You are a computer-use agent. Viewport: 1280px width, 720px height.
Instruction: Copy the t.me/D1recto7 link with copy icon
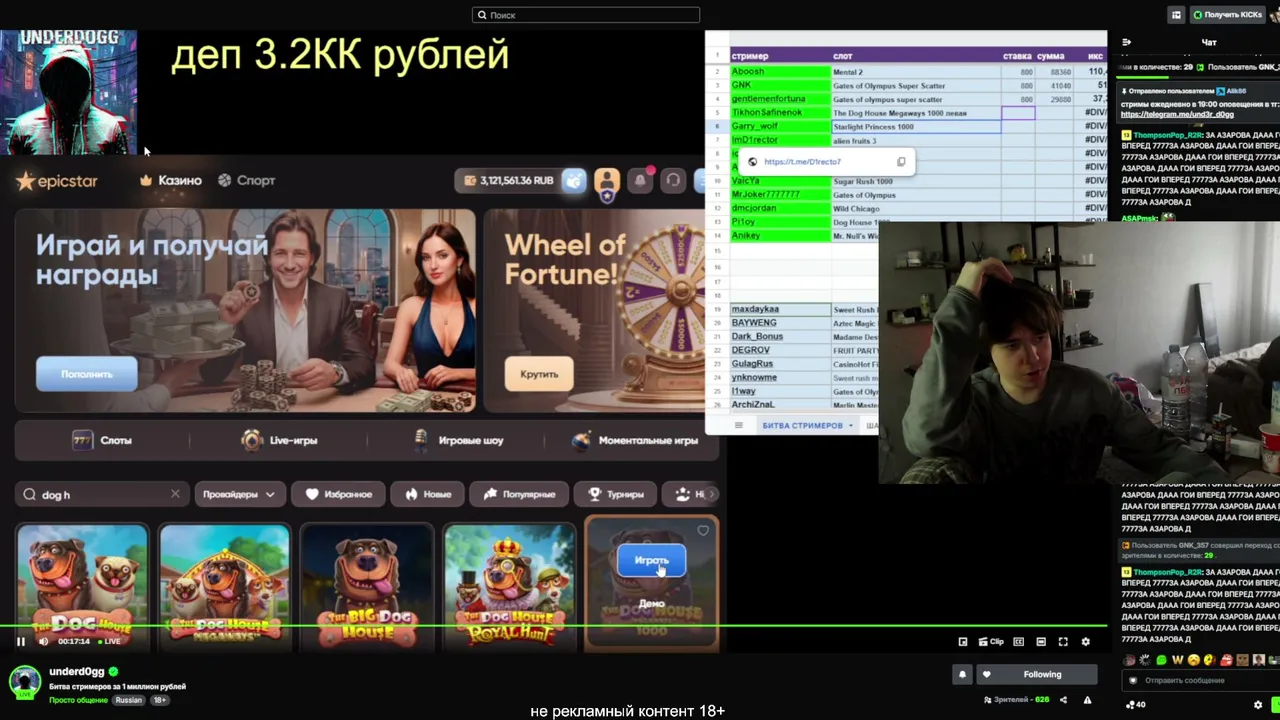tap(901, 162)
